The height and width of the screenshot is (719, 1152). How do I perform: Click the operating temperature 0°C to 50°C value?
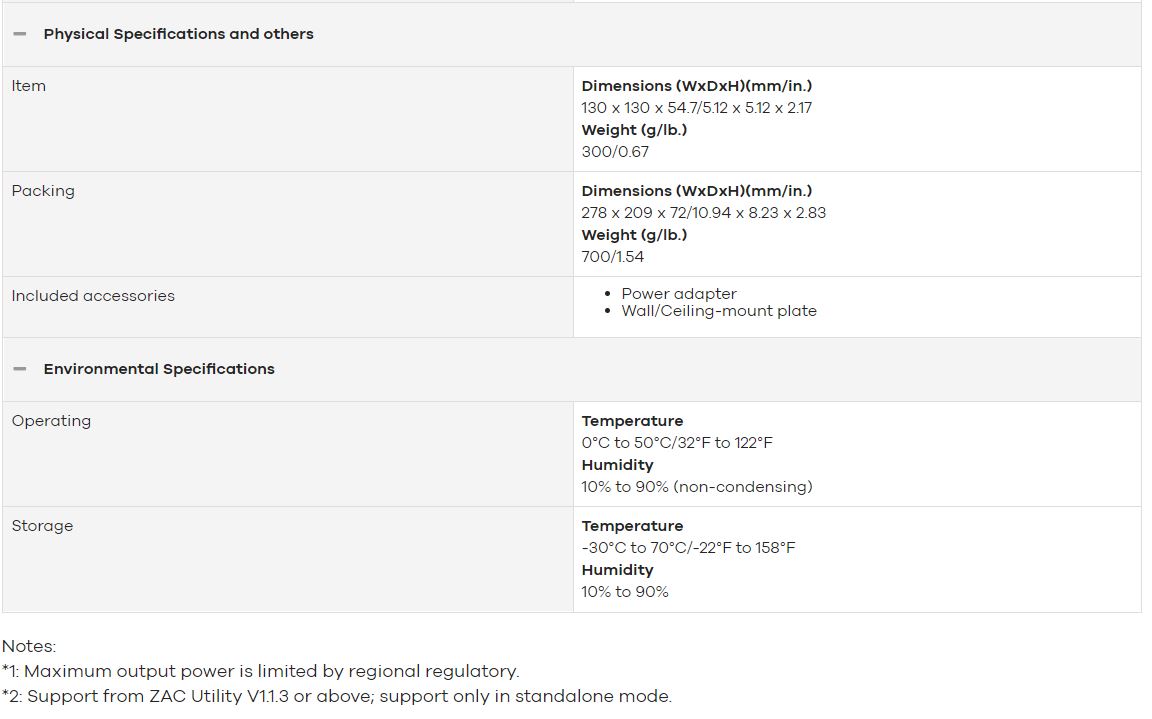click(x=677, y=443)
